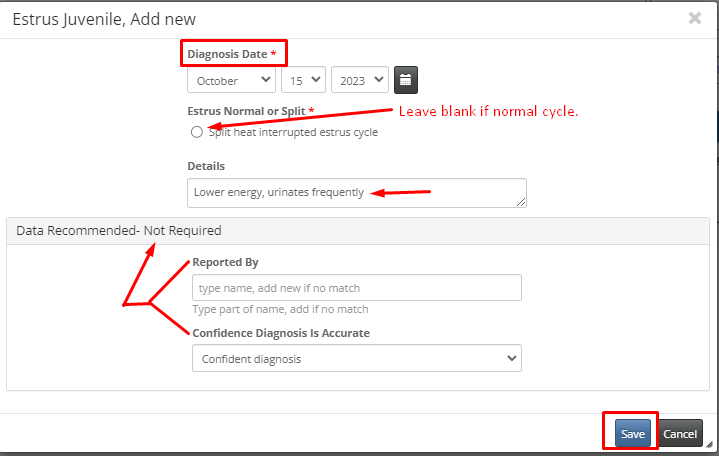Click the 'Estrus Juvenile, Add new' title

(104, 19)
